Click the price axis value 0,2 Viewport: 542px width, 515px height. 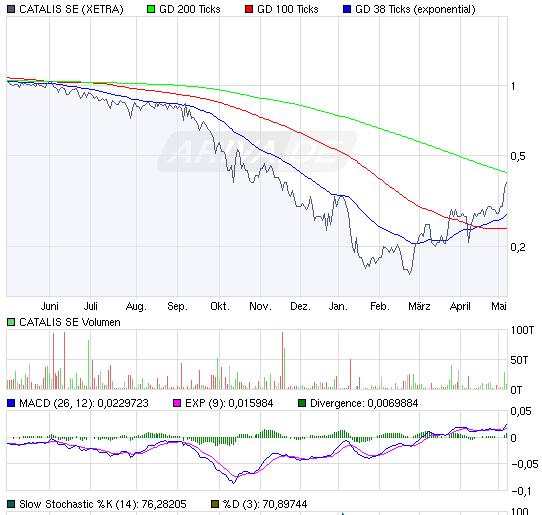coord(518,247)
